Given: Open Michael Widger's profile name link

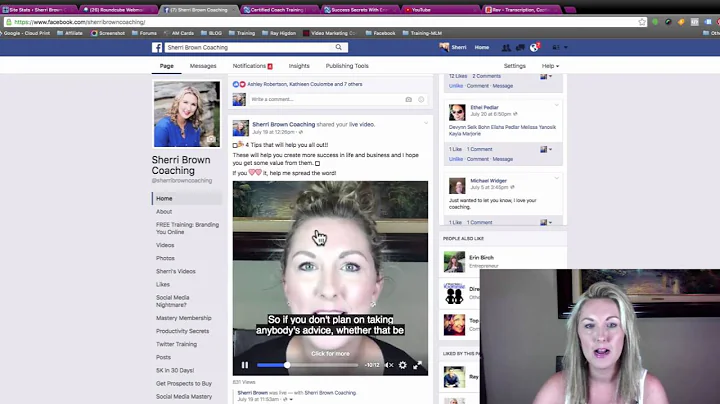Looking at the screenshot, I should click(489, 181).
